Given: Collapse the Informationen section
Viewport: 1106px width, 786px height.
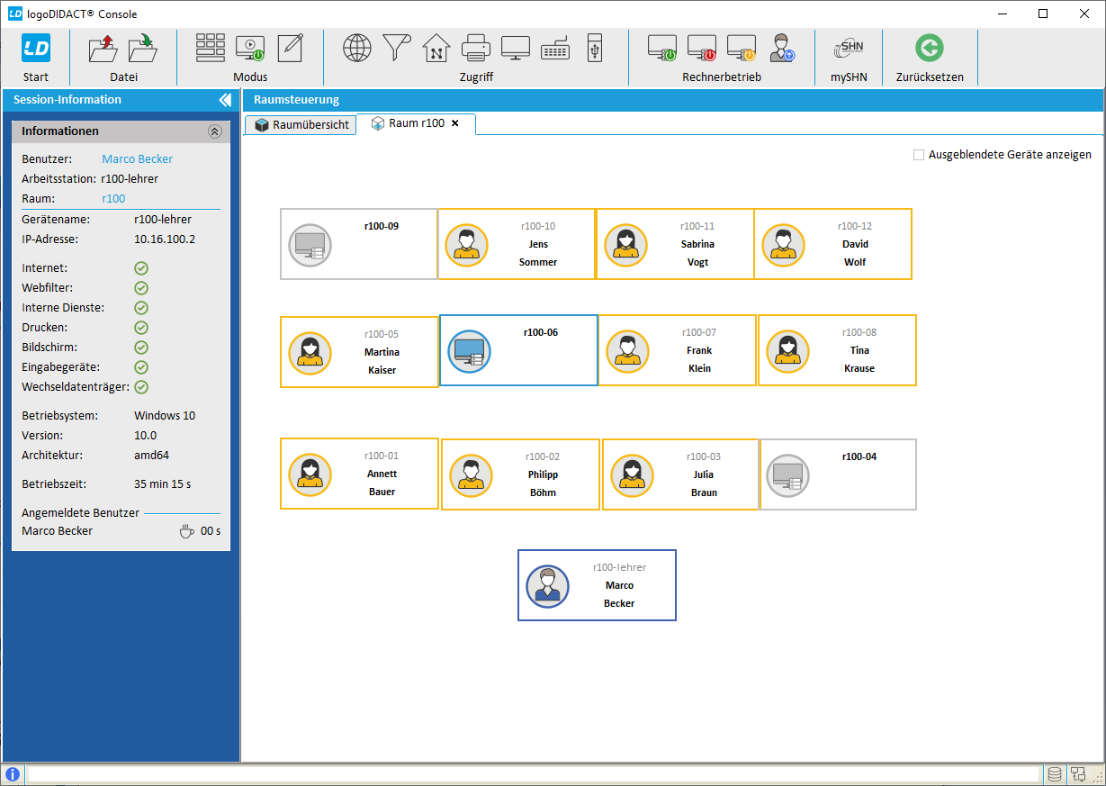Looking at the screenshot, I should tap(215, 131).
